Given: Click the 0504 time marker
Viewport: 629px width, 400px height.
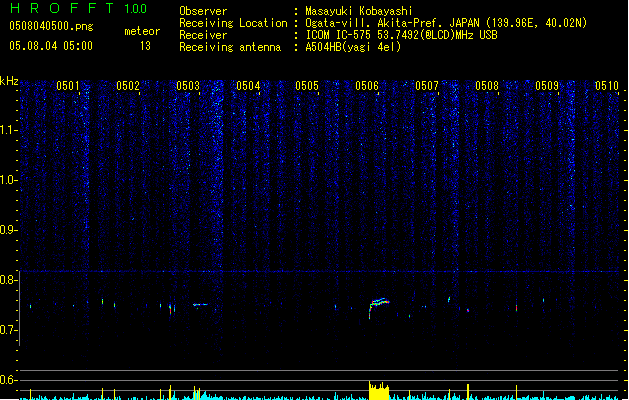Looking at the screenshot, I should [248, 86].
